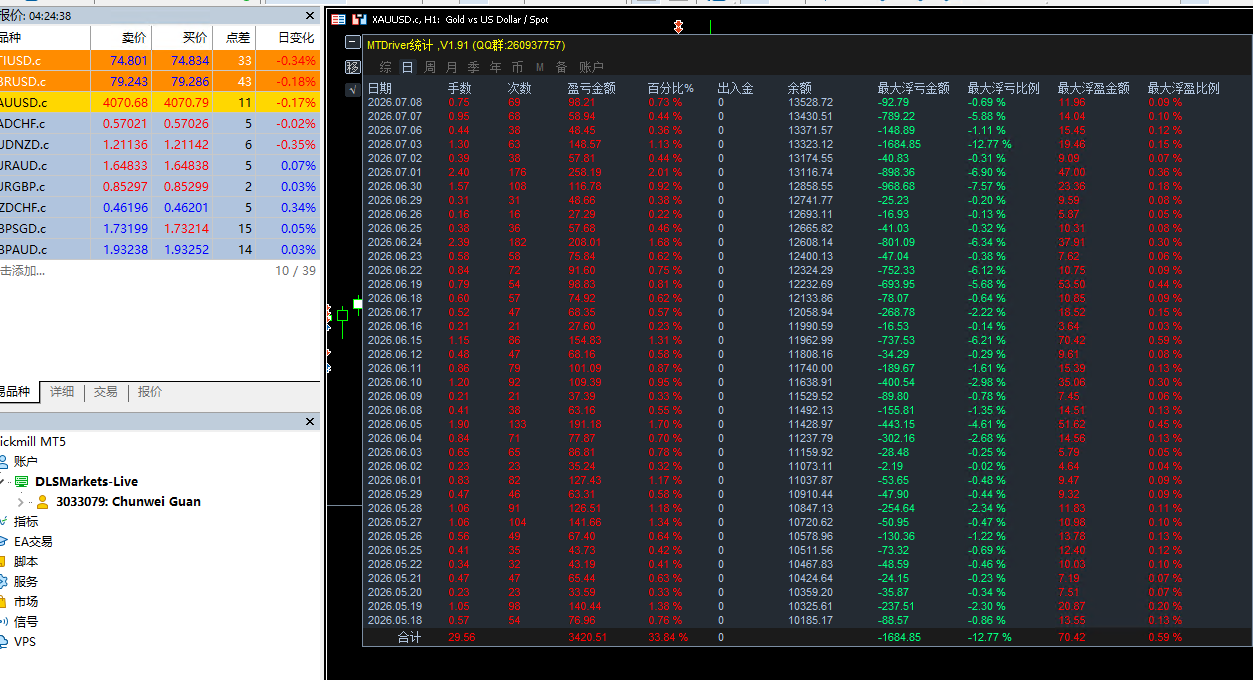Collapse MTDriver panel with the minus button
The image size is (1253, 680).
point(352,42)
